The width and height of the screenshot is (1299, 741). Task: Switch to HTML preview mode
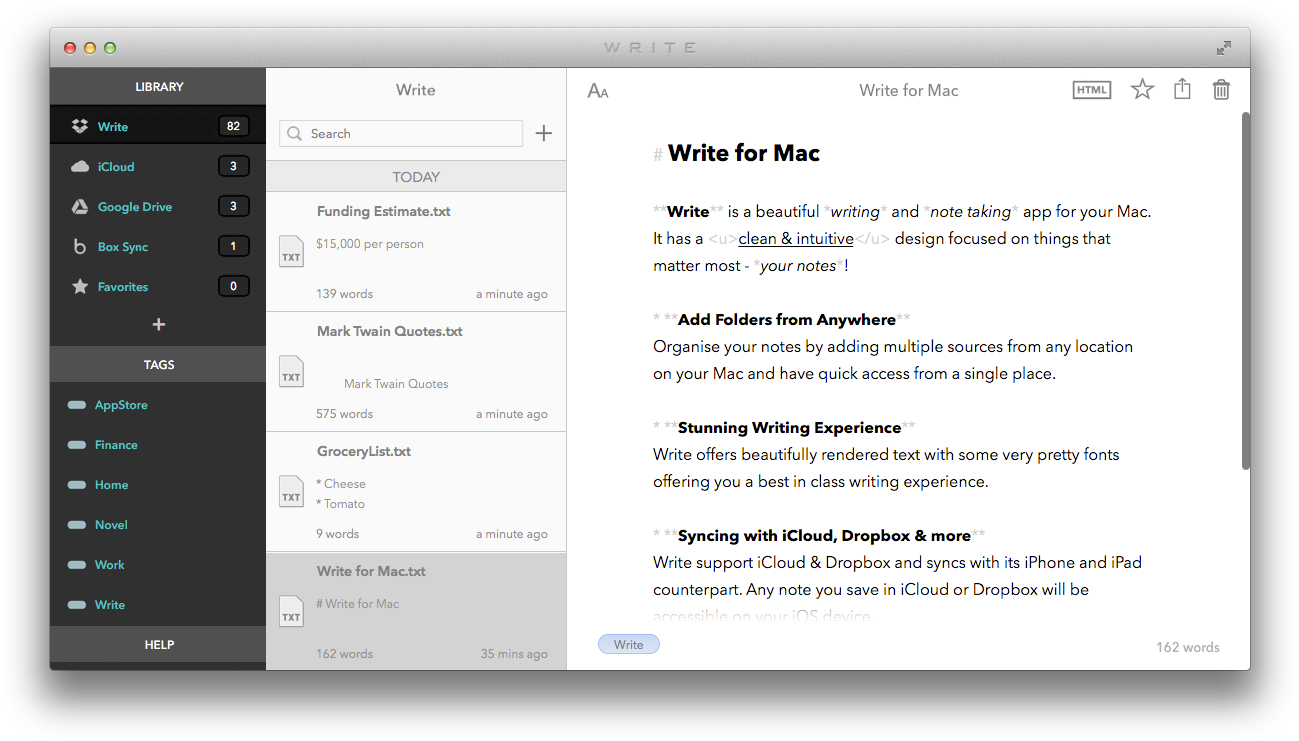pyautogui.click(x=1091, y=90)
